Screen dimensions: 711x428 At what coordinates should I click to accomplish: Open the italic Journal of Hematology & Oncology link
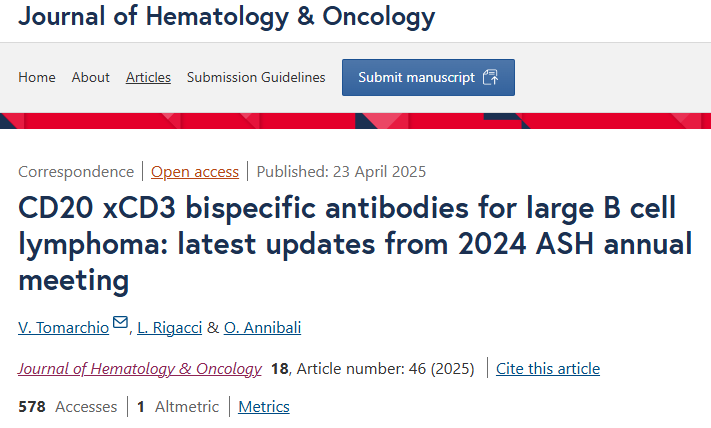140,369
